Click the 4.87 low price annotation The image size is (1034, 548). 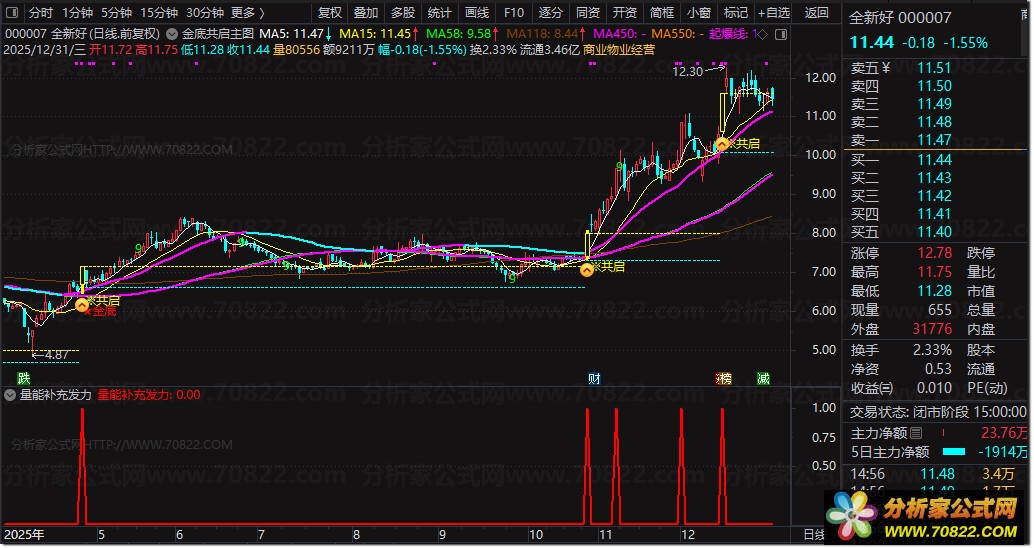[57, 355]
